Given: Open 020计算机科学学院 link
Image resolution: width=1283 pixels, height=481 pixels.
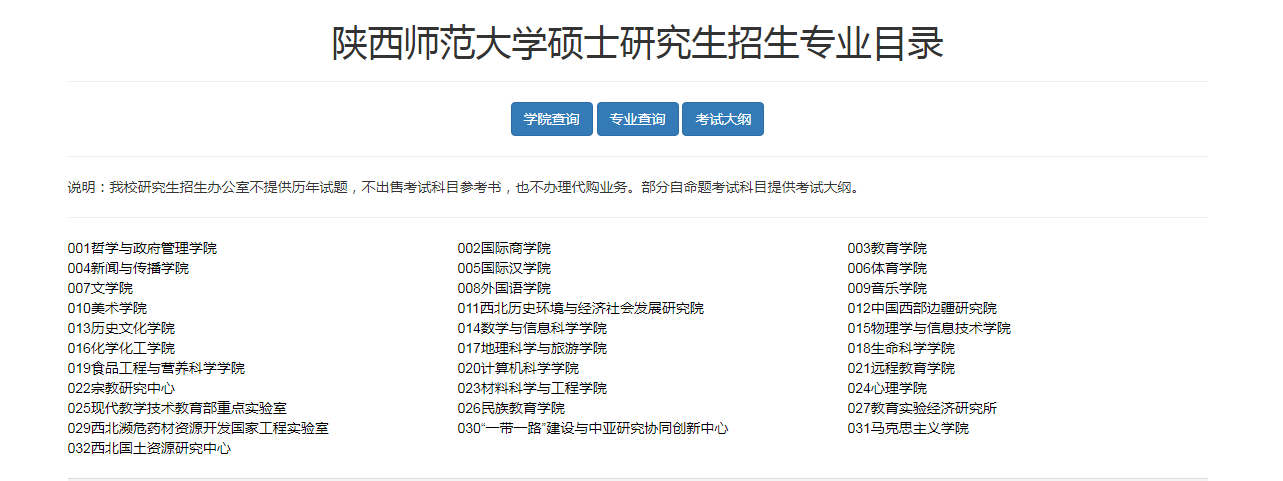Looking at the screenshot, I should pyautogui.click(x=518, y=368).
